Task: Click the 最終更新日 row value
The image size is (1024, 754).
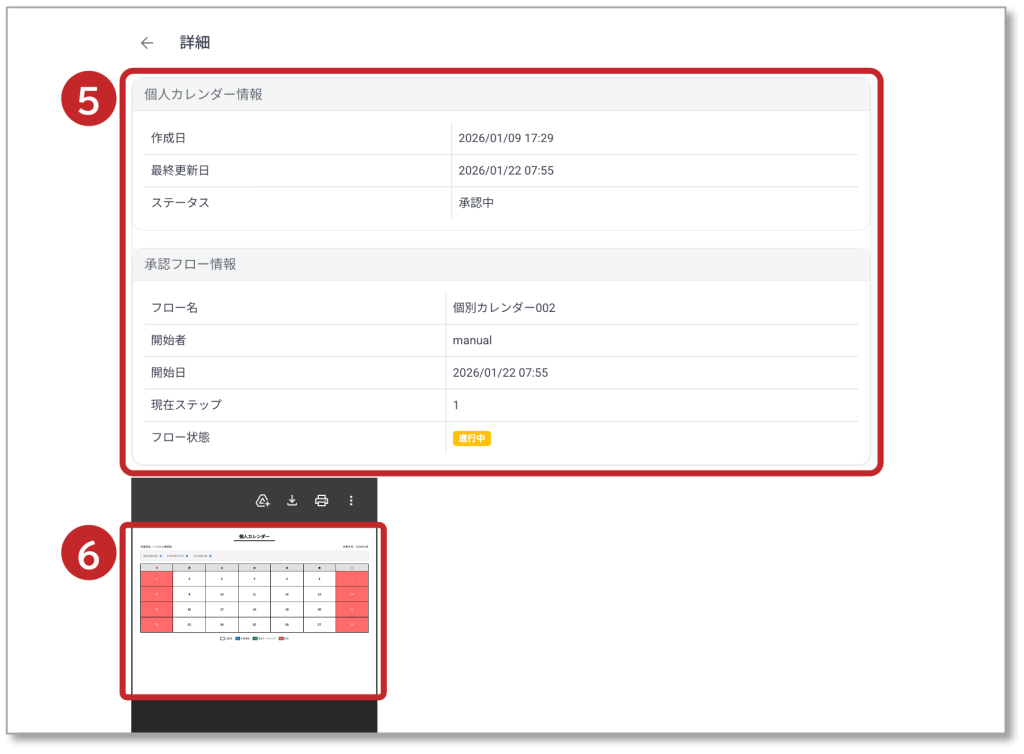Action: click(505, 171)
